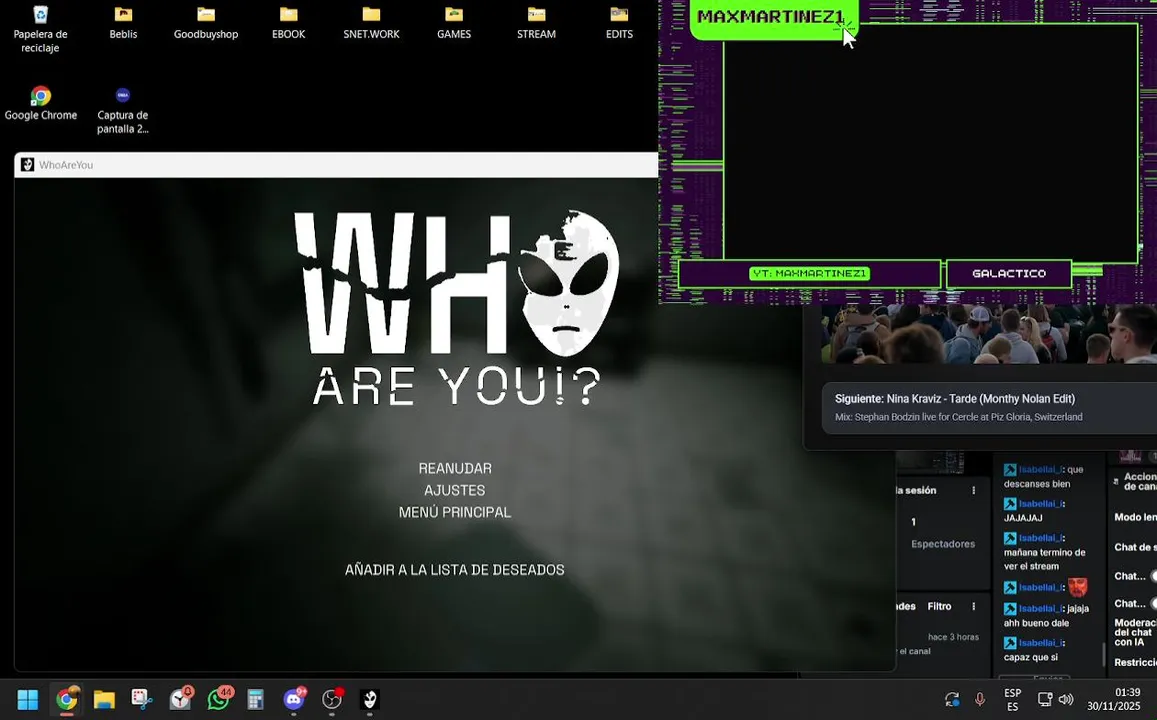The height and width of the screenshot is (720, 1157).
Task: Launch the Snipping Tool from the taskbar
Action: pos(142,699)
